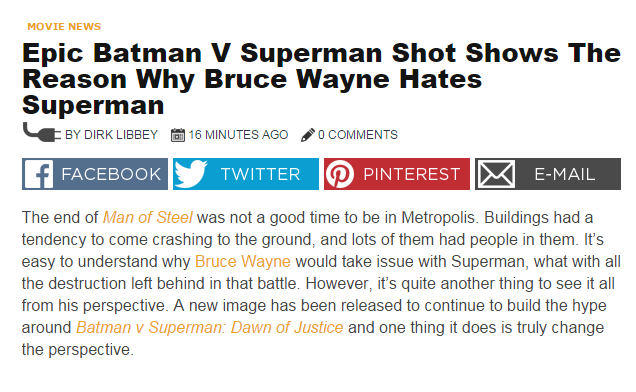
Task: Click the Twitter bird icon
Action: click(190, 174)
